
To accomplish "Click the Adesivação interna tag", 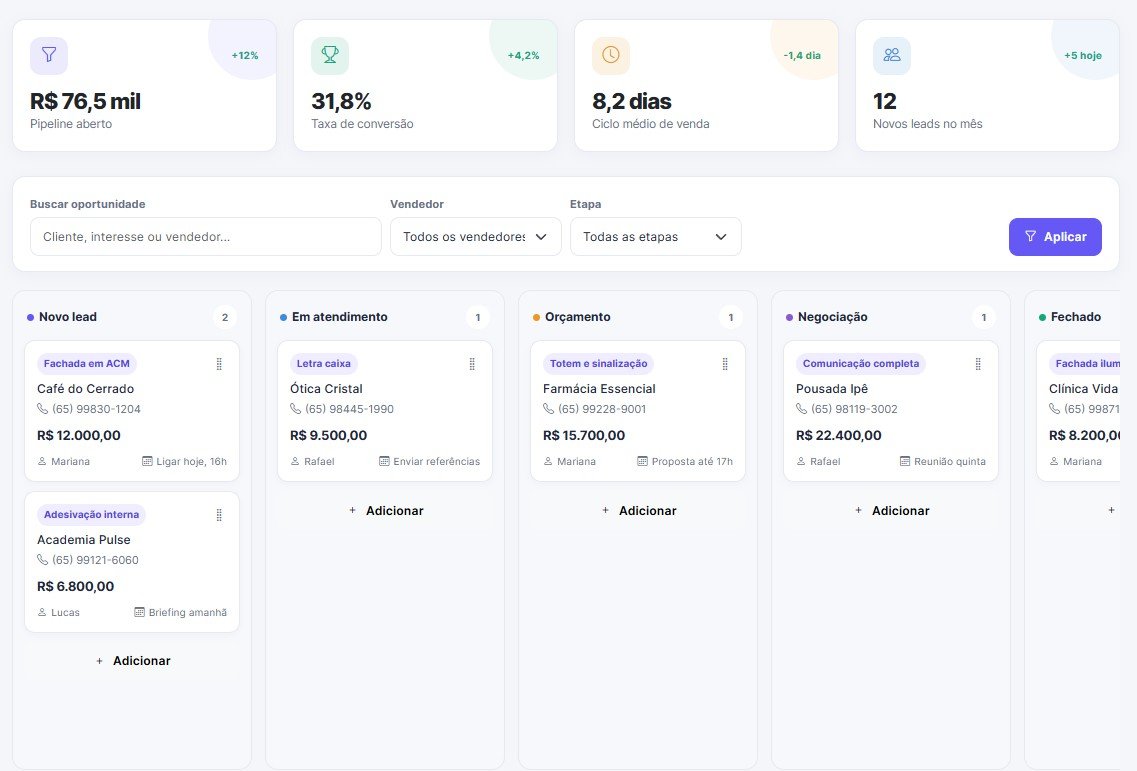I will pyautogui.click(x=91, y=514).
